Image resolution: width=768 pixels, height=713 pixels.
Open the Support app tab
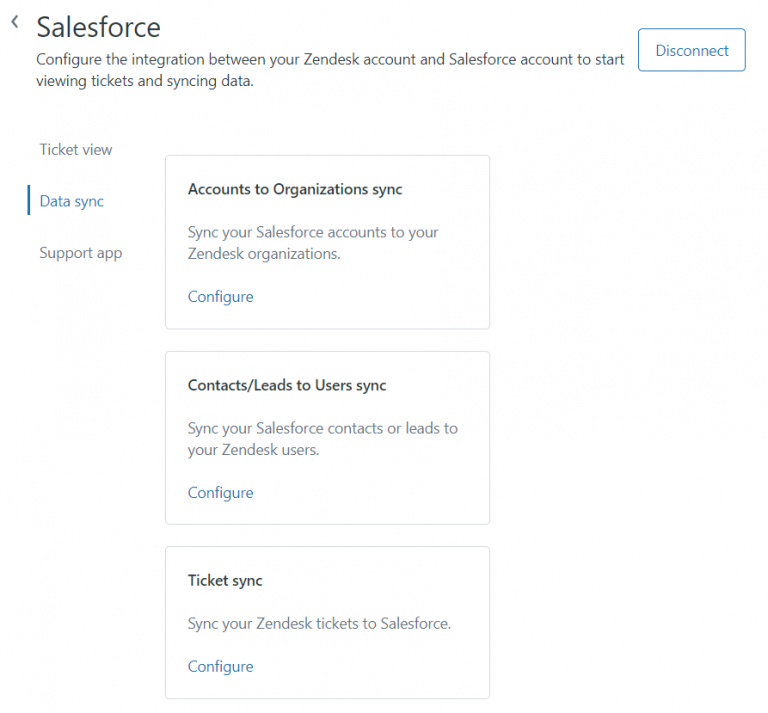pos(81,253)
